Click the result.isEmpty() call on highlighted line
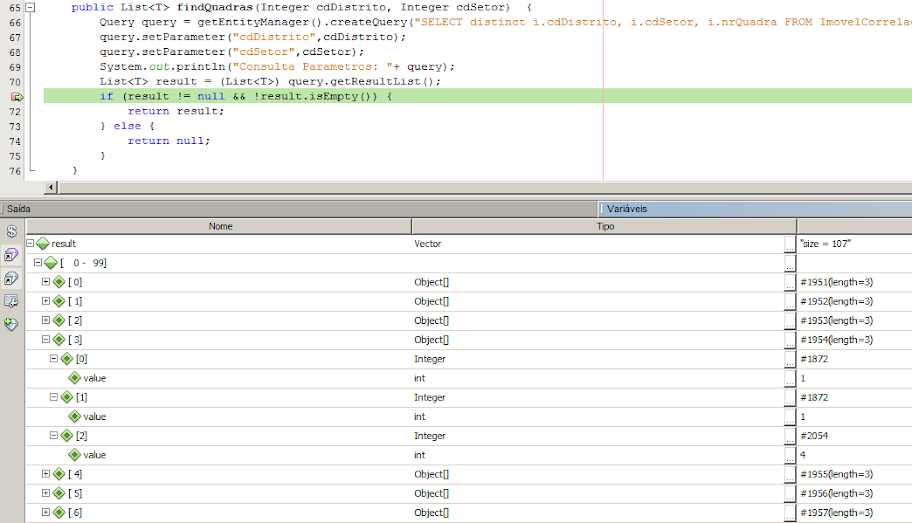 pos(318,96)
